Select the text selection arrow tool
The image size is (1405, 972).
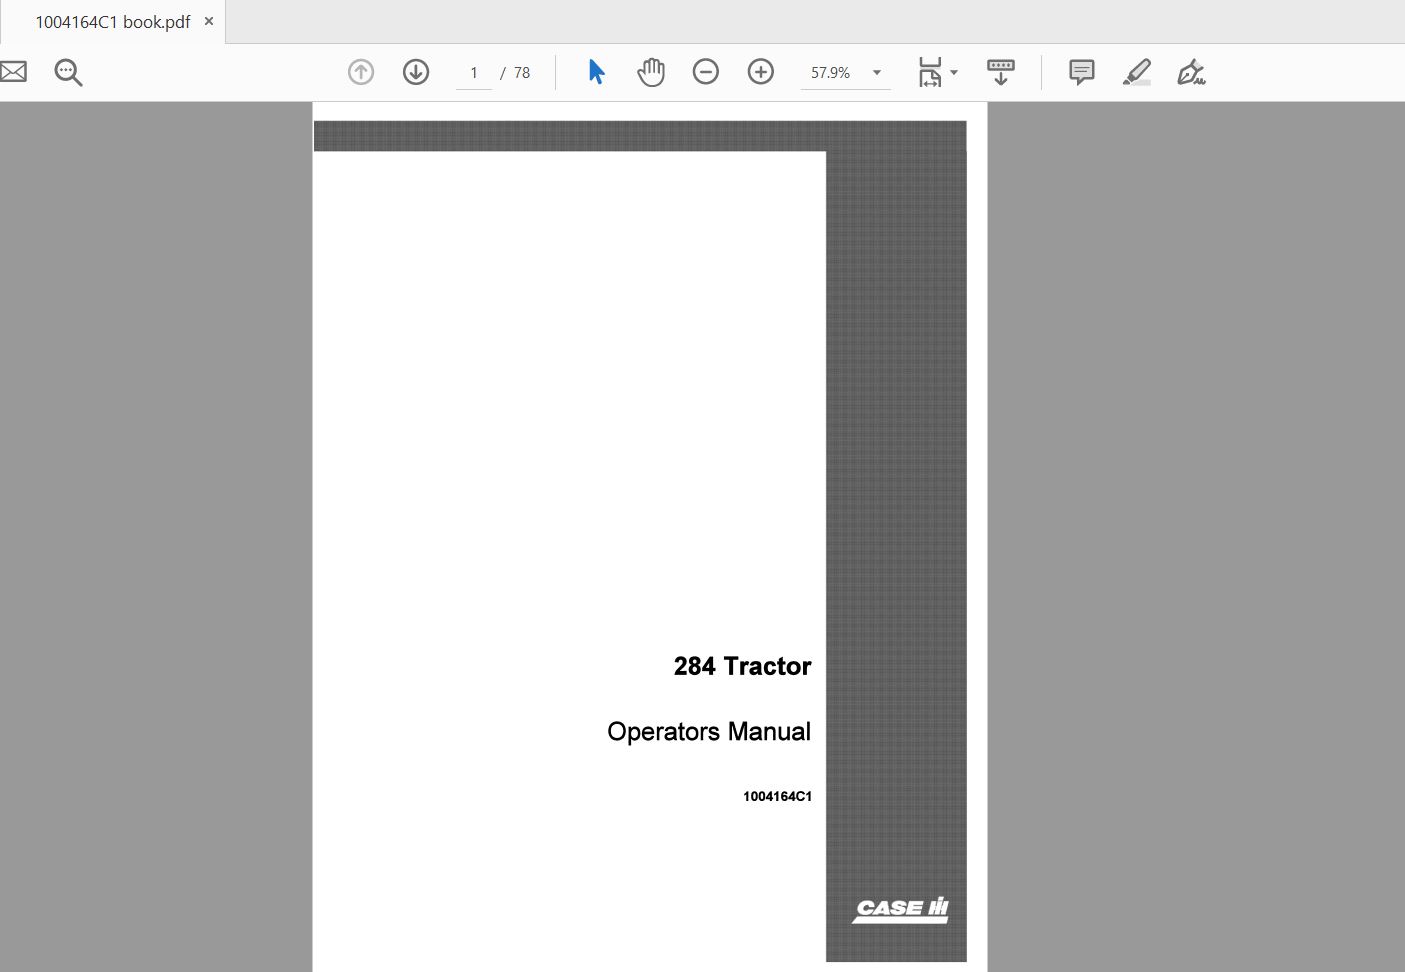[595, 71]
